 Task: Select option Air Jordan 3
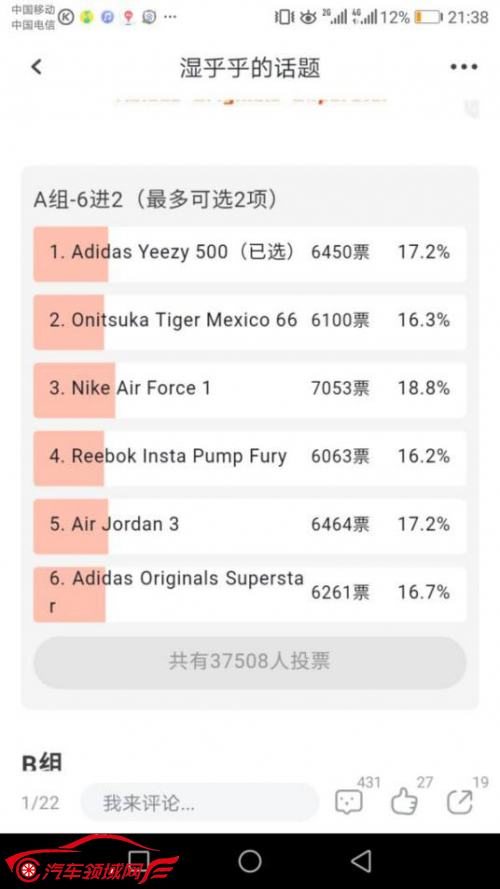[249, 526]
